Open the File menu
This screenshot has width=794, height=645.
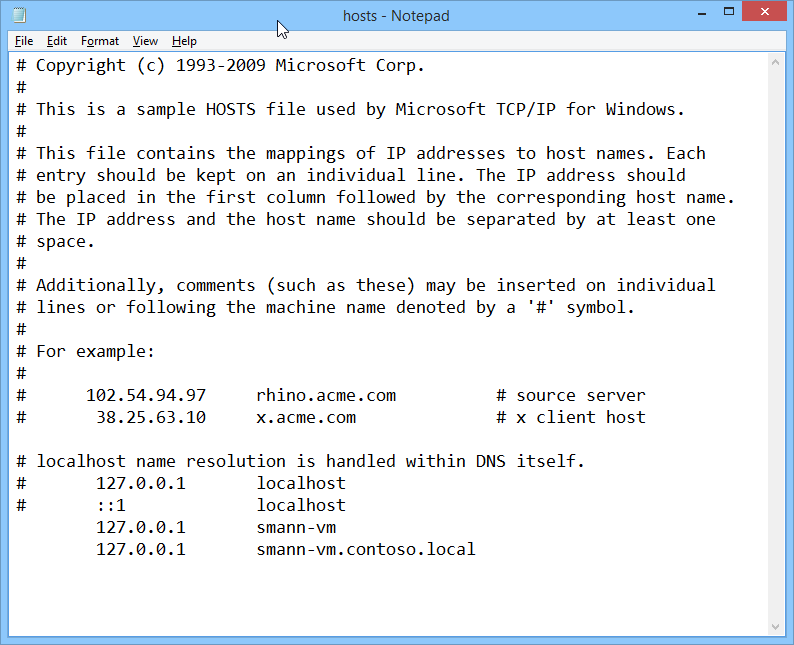click(x=24, y=41)
